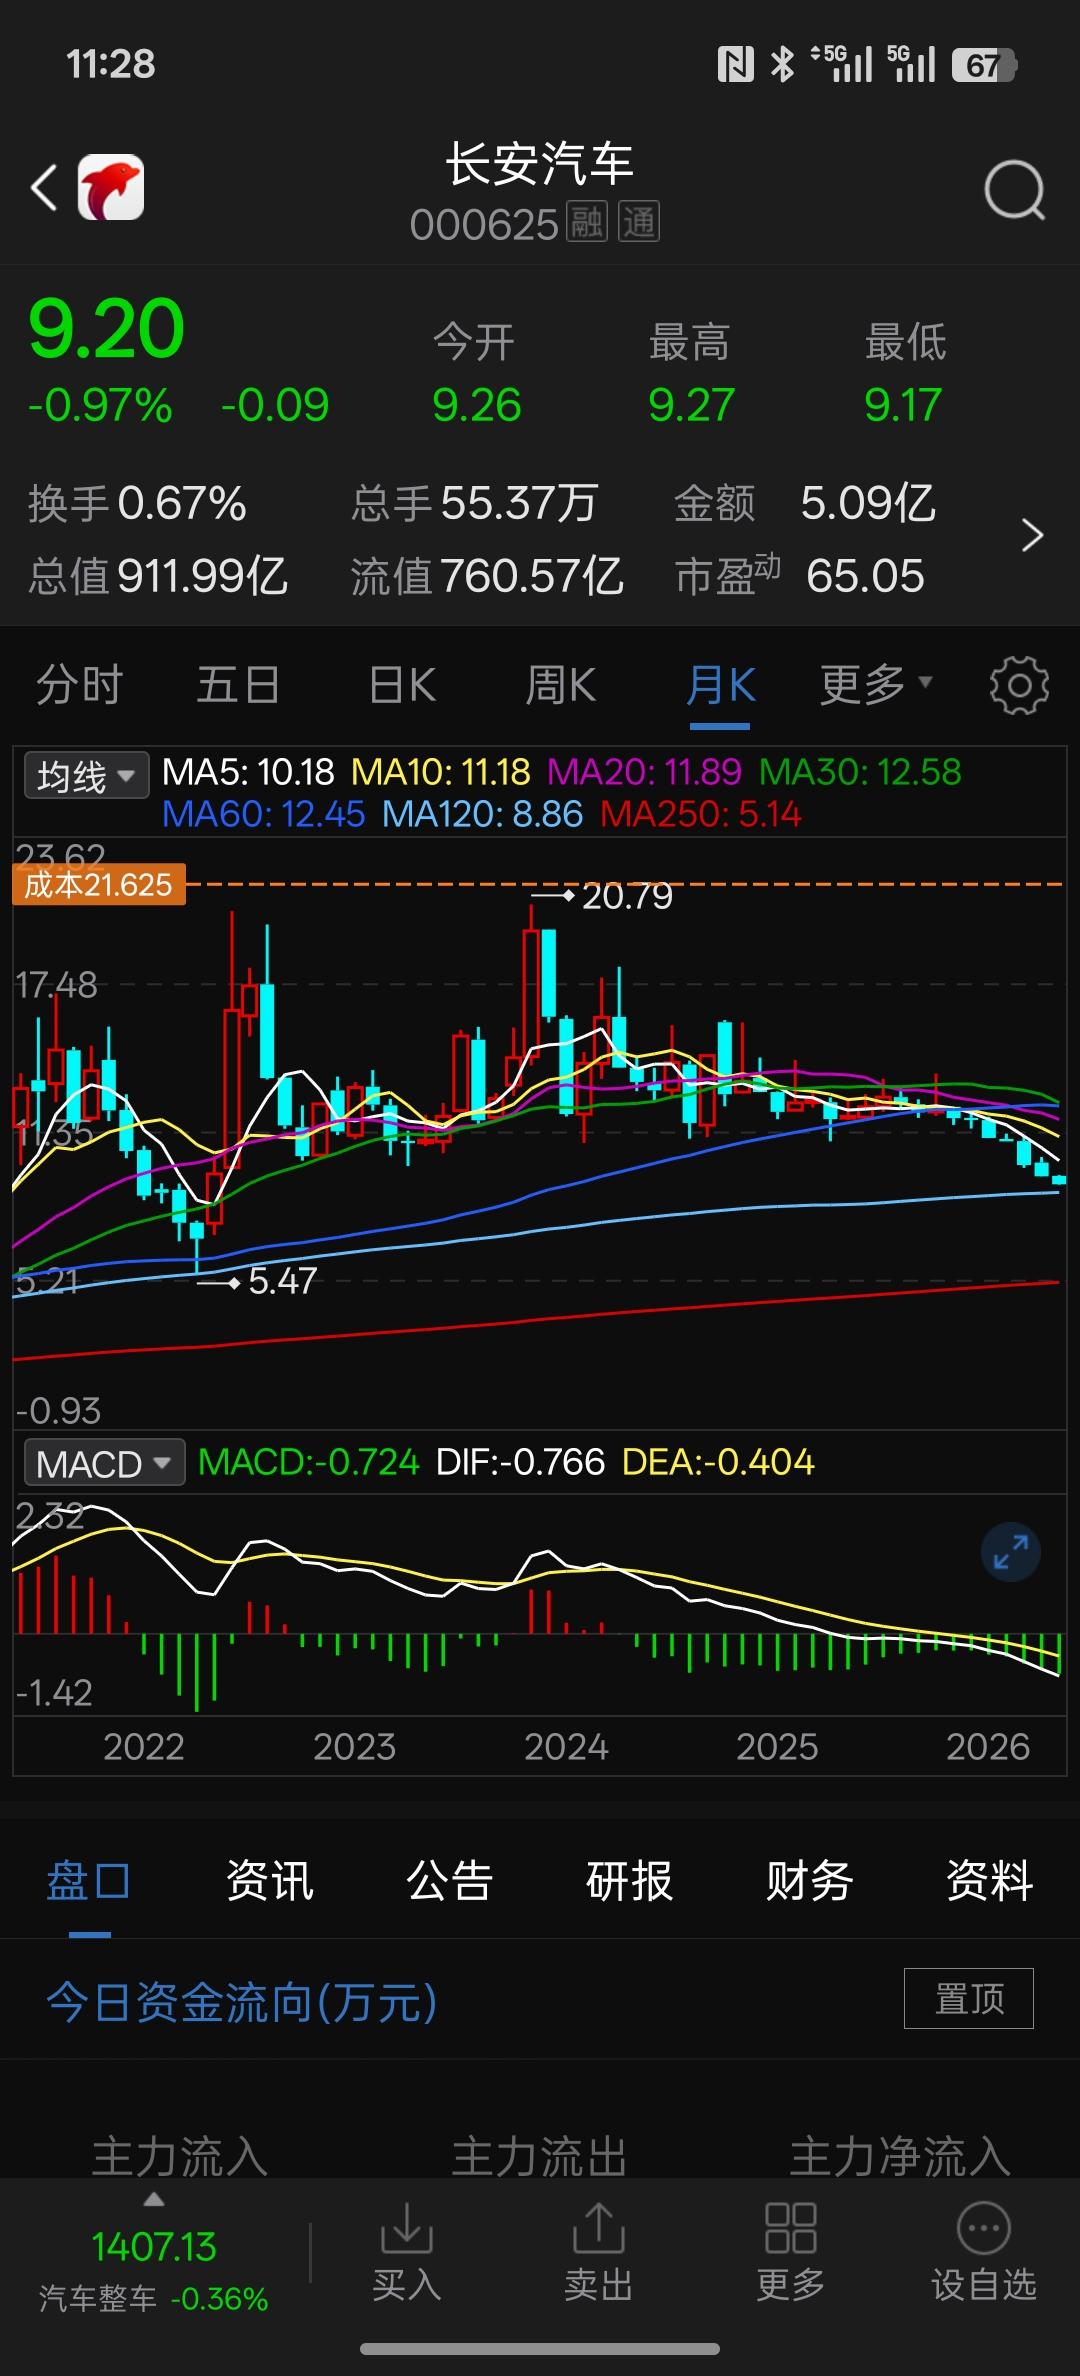Tap the back arrow icon
1080x2376 pixels.
tap(44, 187)
